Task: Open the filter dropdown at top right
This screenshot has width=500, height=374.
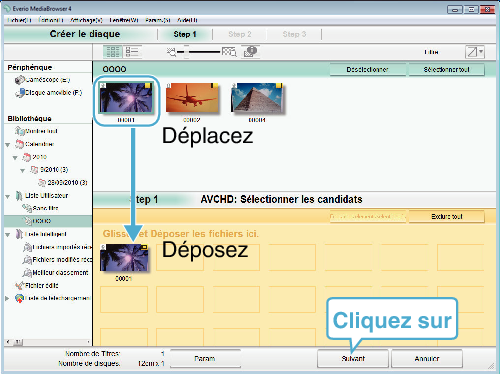Action: click(475, 52)
